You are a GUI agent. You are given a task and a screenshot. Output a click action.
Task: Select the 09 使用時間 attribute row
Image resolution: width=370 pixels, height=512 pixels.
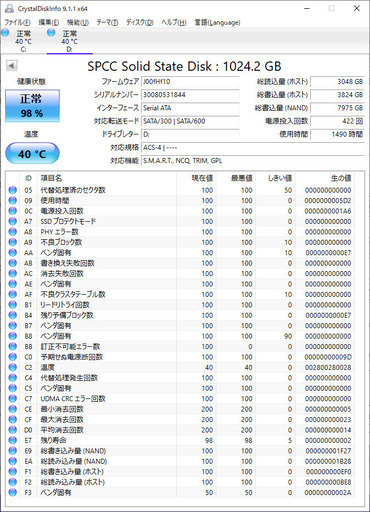click(x=180, y=201)
